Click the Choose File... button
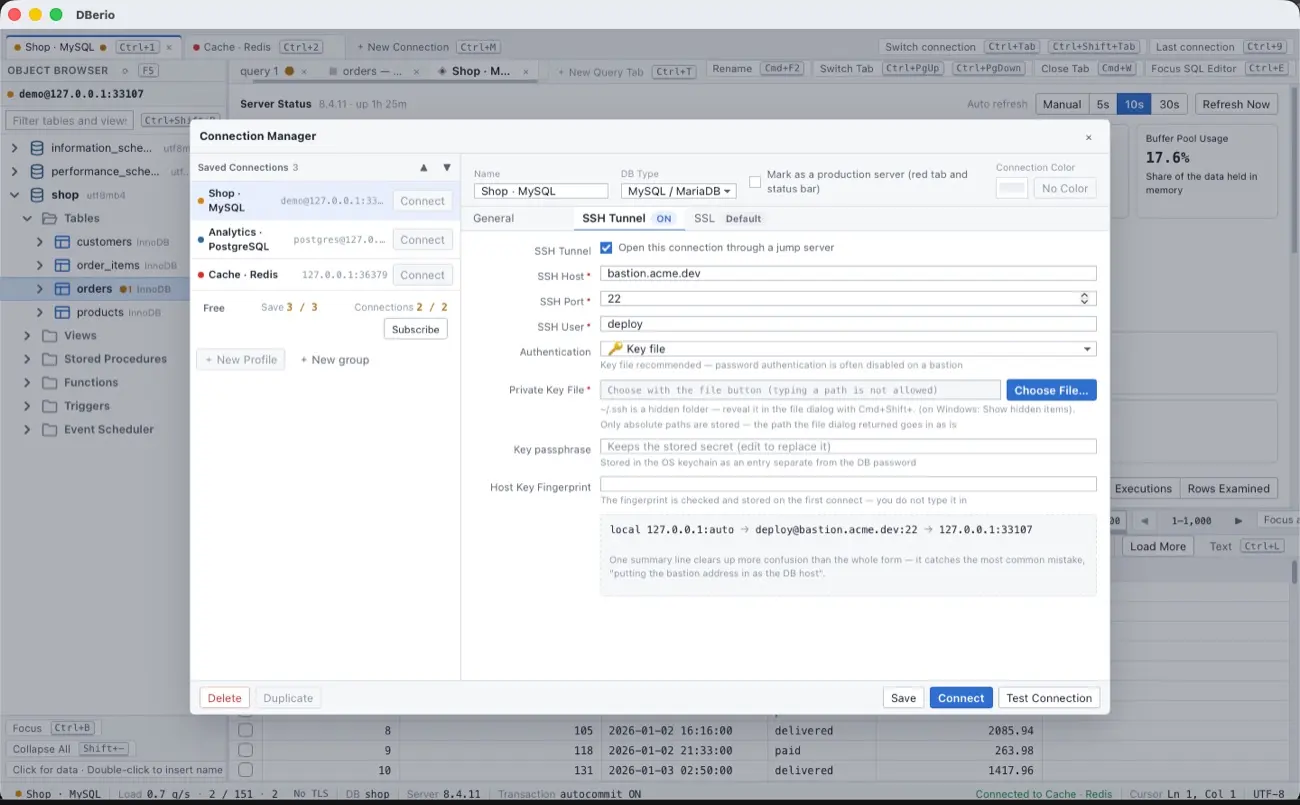The width and height of the screenshot is (1300, 805). pyautogui.click(x=1051, y=390)
